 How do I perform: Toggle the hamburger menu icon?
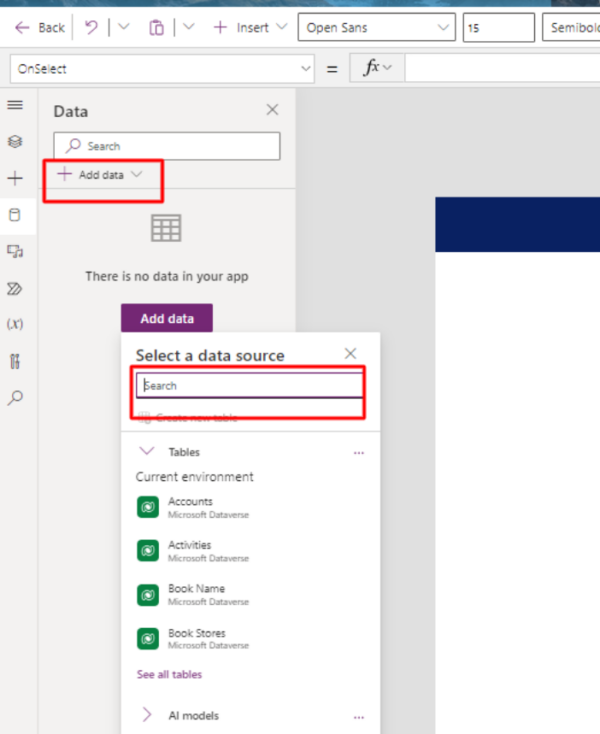[15, 105]
